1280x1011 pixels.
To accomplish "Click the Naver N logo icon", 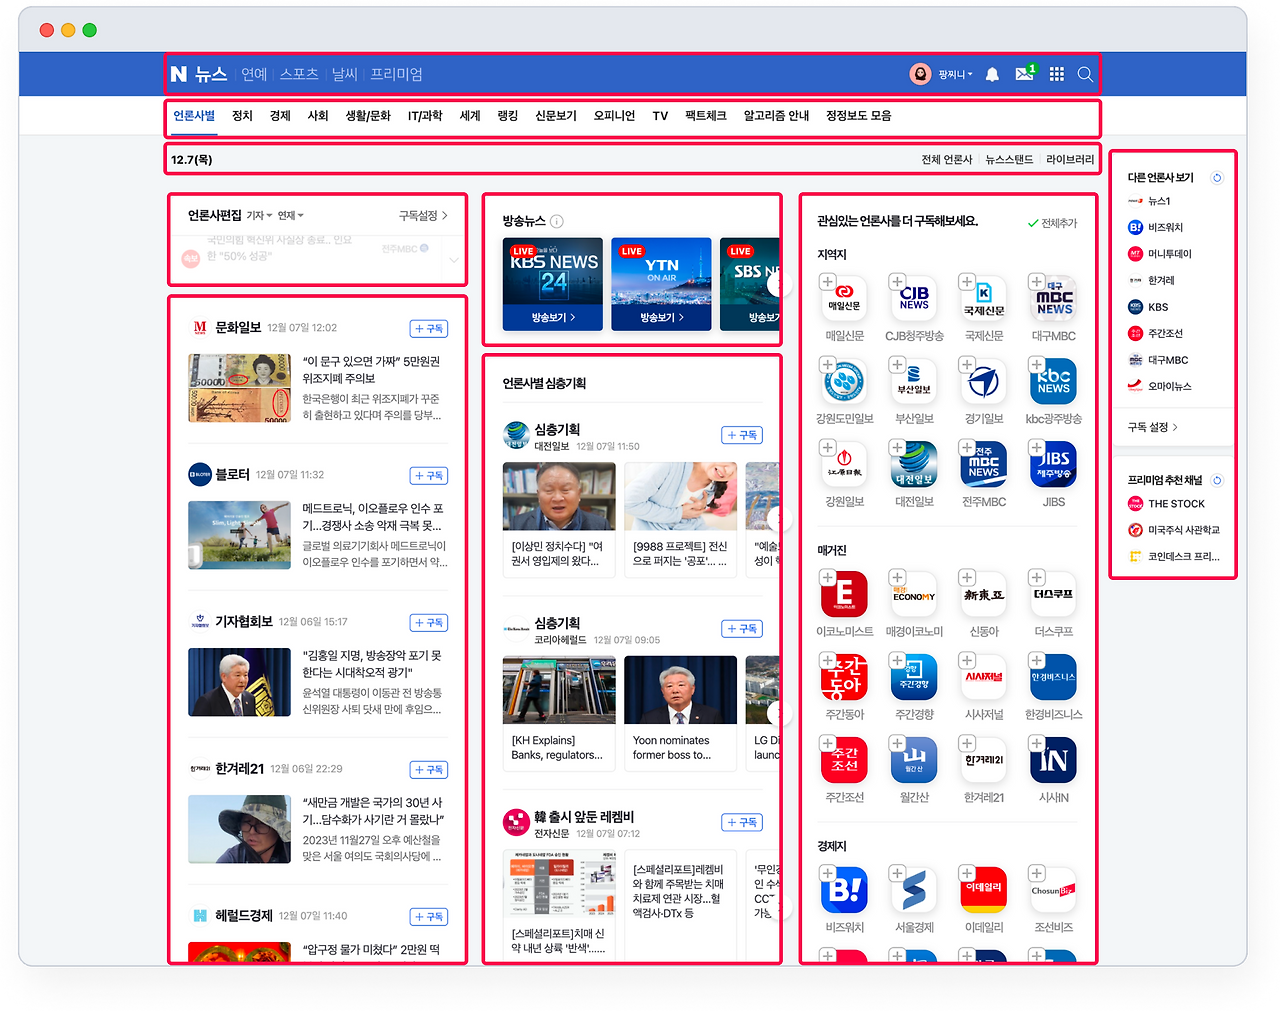I will click(179, 74).
